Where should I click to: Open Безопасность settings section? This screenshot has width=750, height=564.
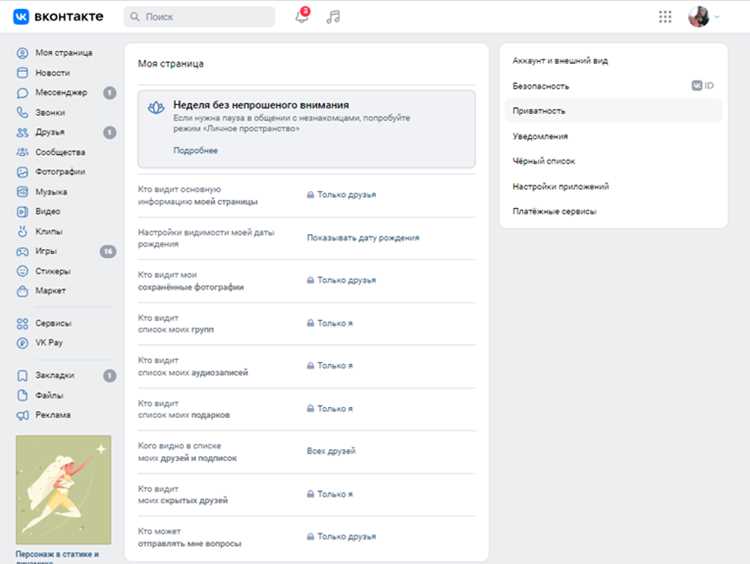coord(540,86)
